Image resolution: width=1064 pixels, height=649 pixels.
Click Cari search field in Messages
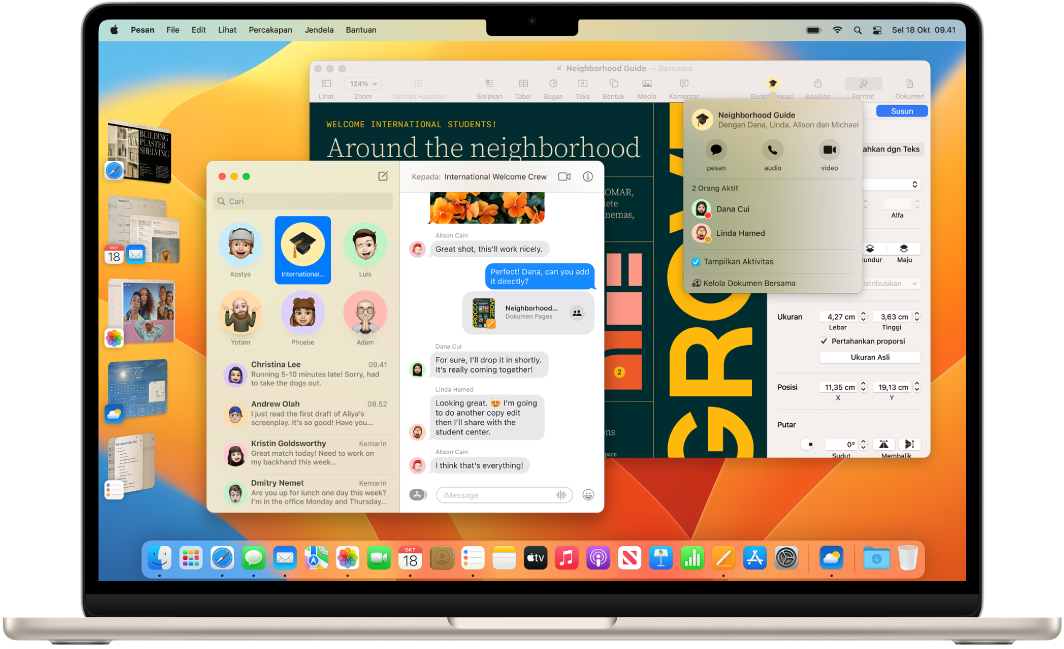pyautogui.click(x=303, y=201)
